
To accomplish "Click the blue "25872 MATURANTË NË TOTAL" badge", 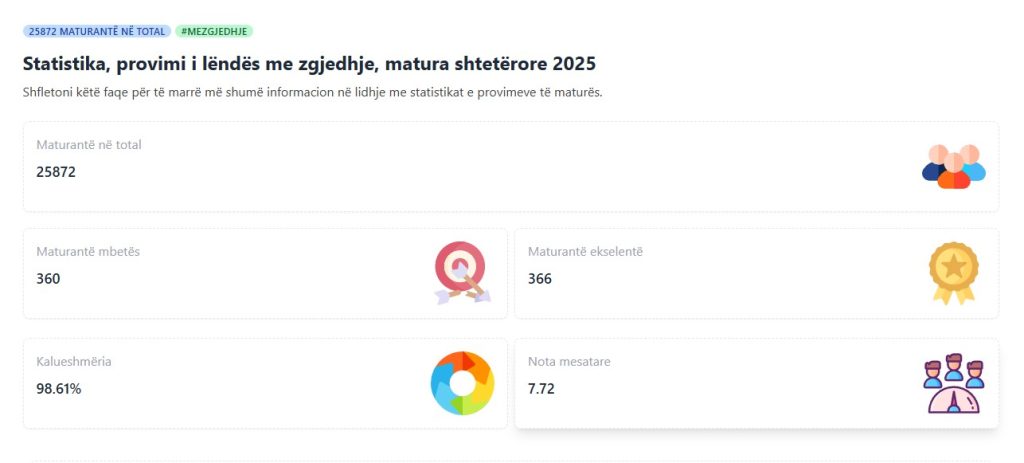I will pos(97,31).
